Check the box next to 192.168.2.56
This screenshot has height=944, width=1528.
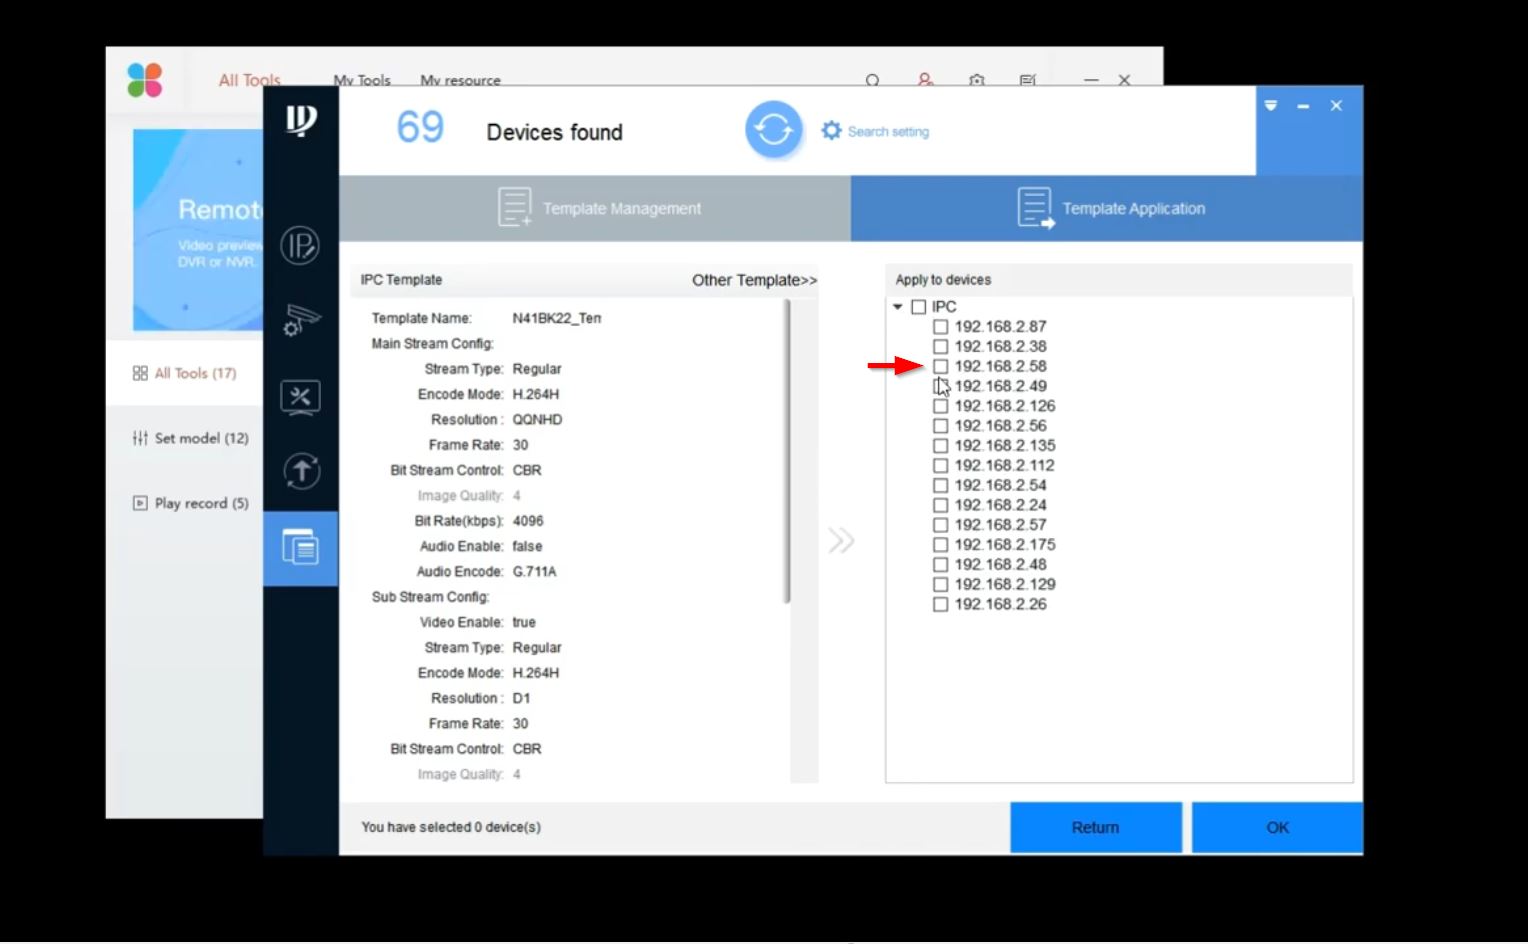pyautogui.click(x=940, y=426)
